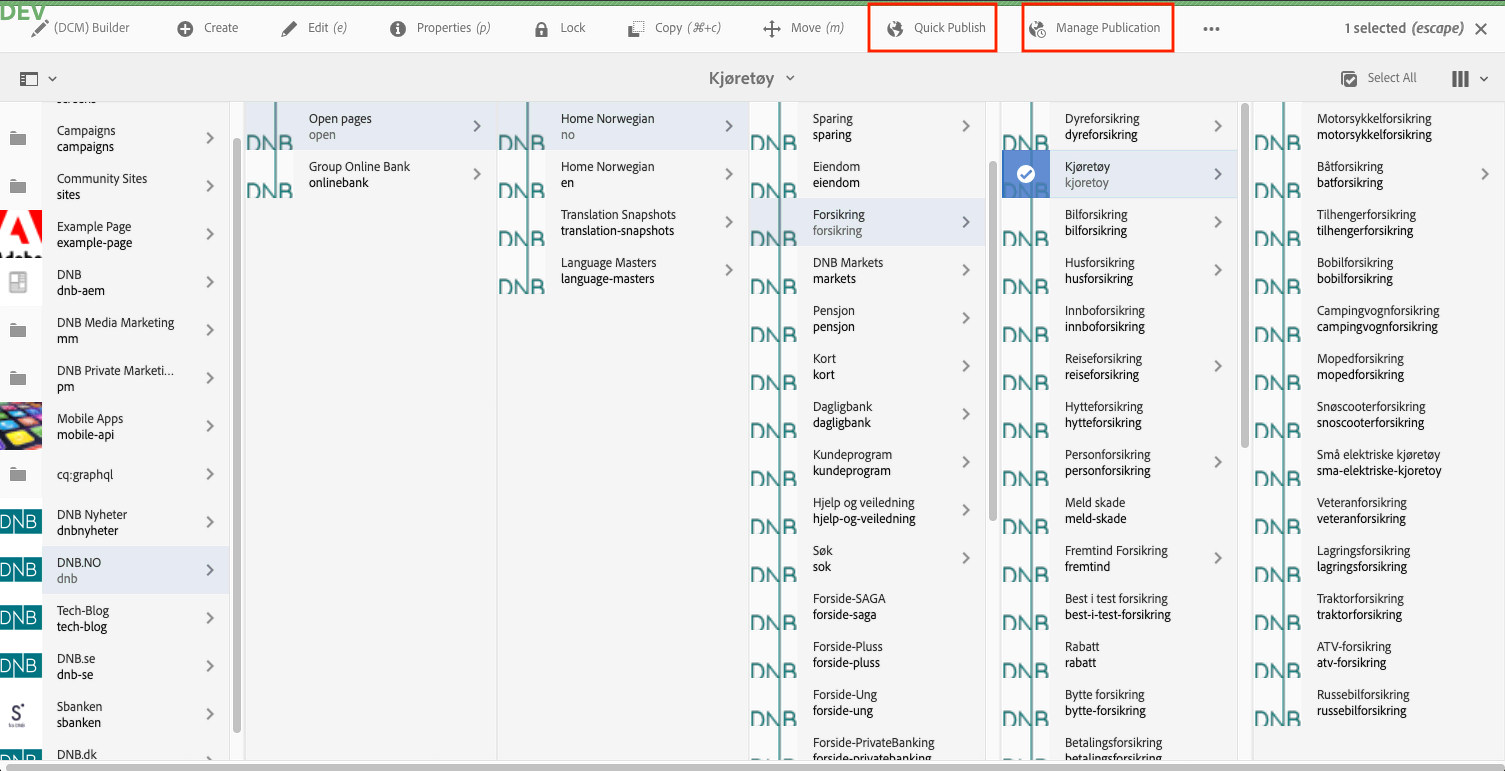Select the Bilforsikring page
1505x771 pixels.
coord(1096,222)
